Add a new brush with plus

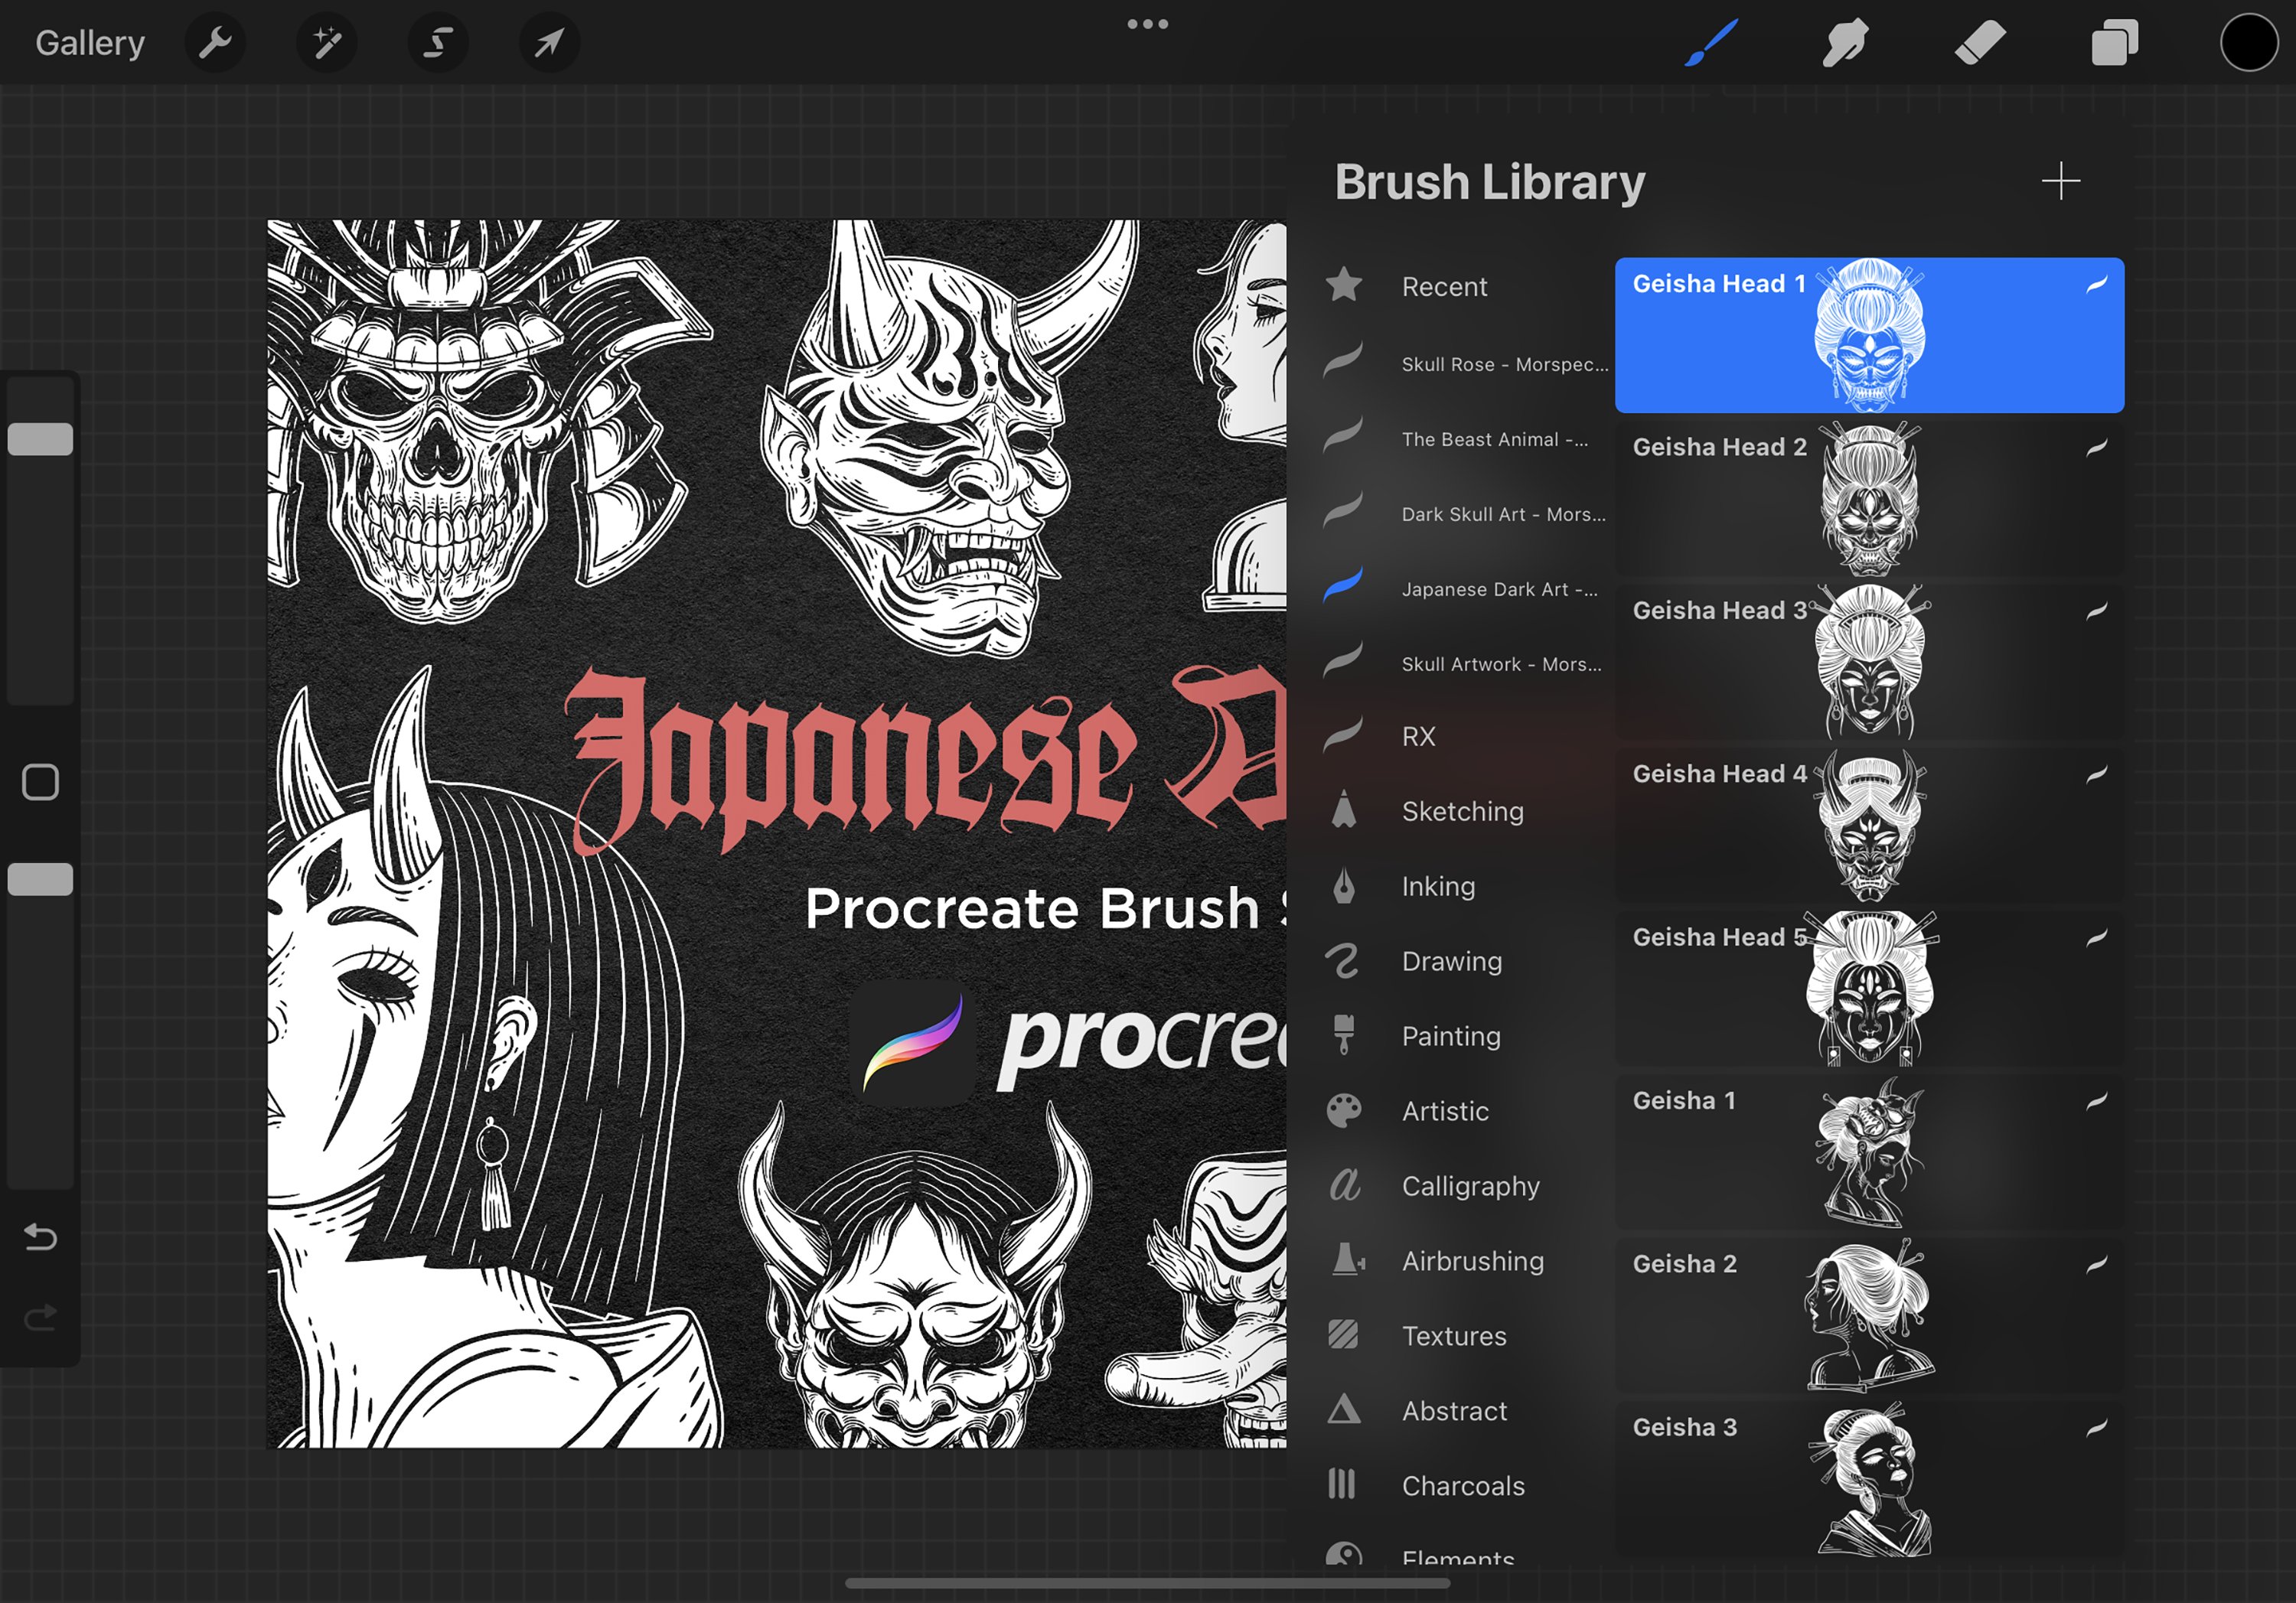(2060, 181)
